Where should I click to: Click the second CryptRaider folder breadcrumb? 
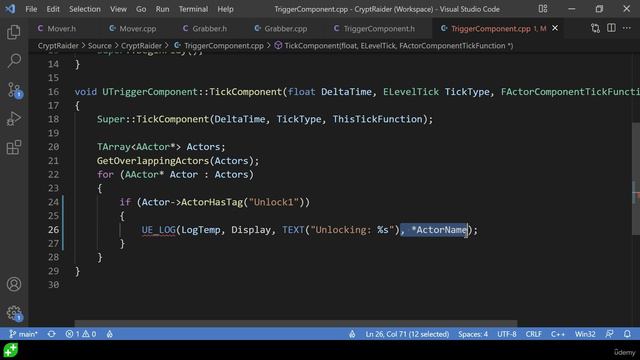click(141, 46)
